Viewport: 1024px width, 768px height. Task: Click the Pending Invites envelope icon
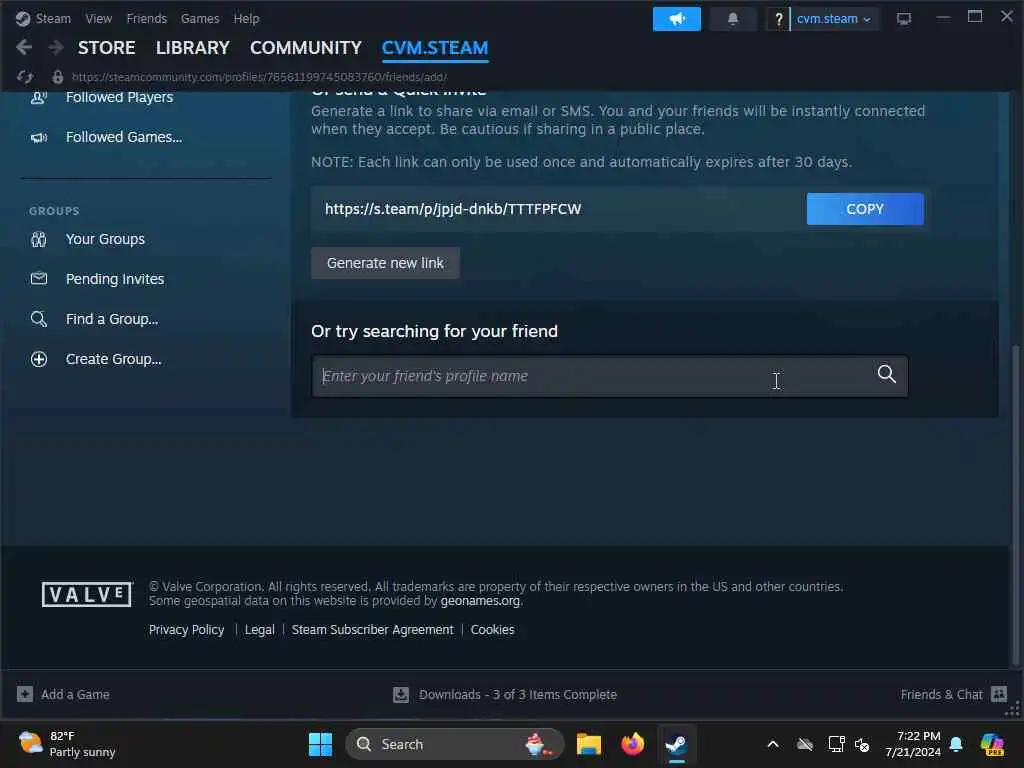tap(39, 279)
